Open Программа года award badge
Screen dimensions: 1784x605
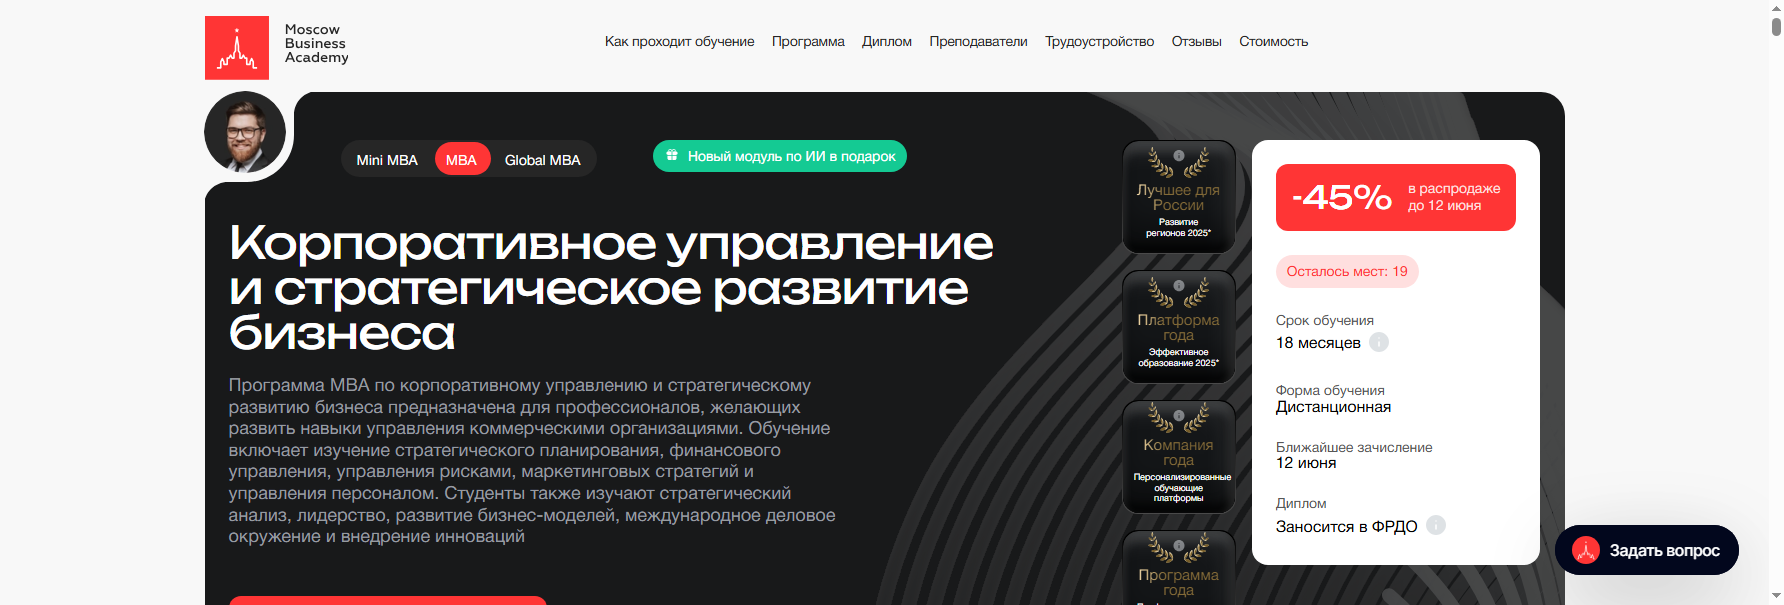point(1179,568)
